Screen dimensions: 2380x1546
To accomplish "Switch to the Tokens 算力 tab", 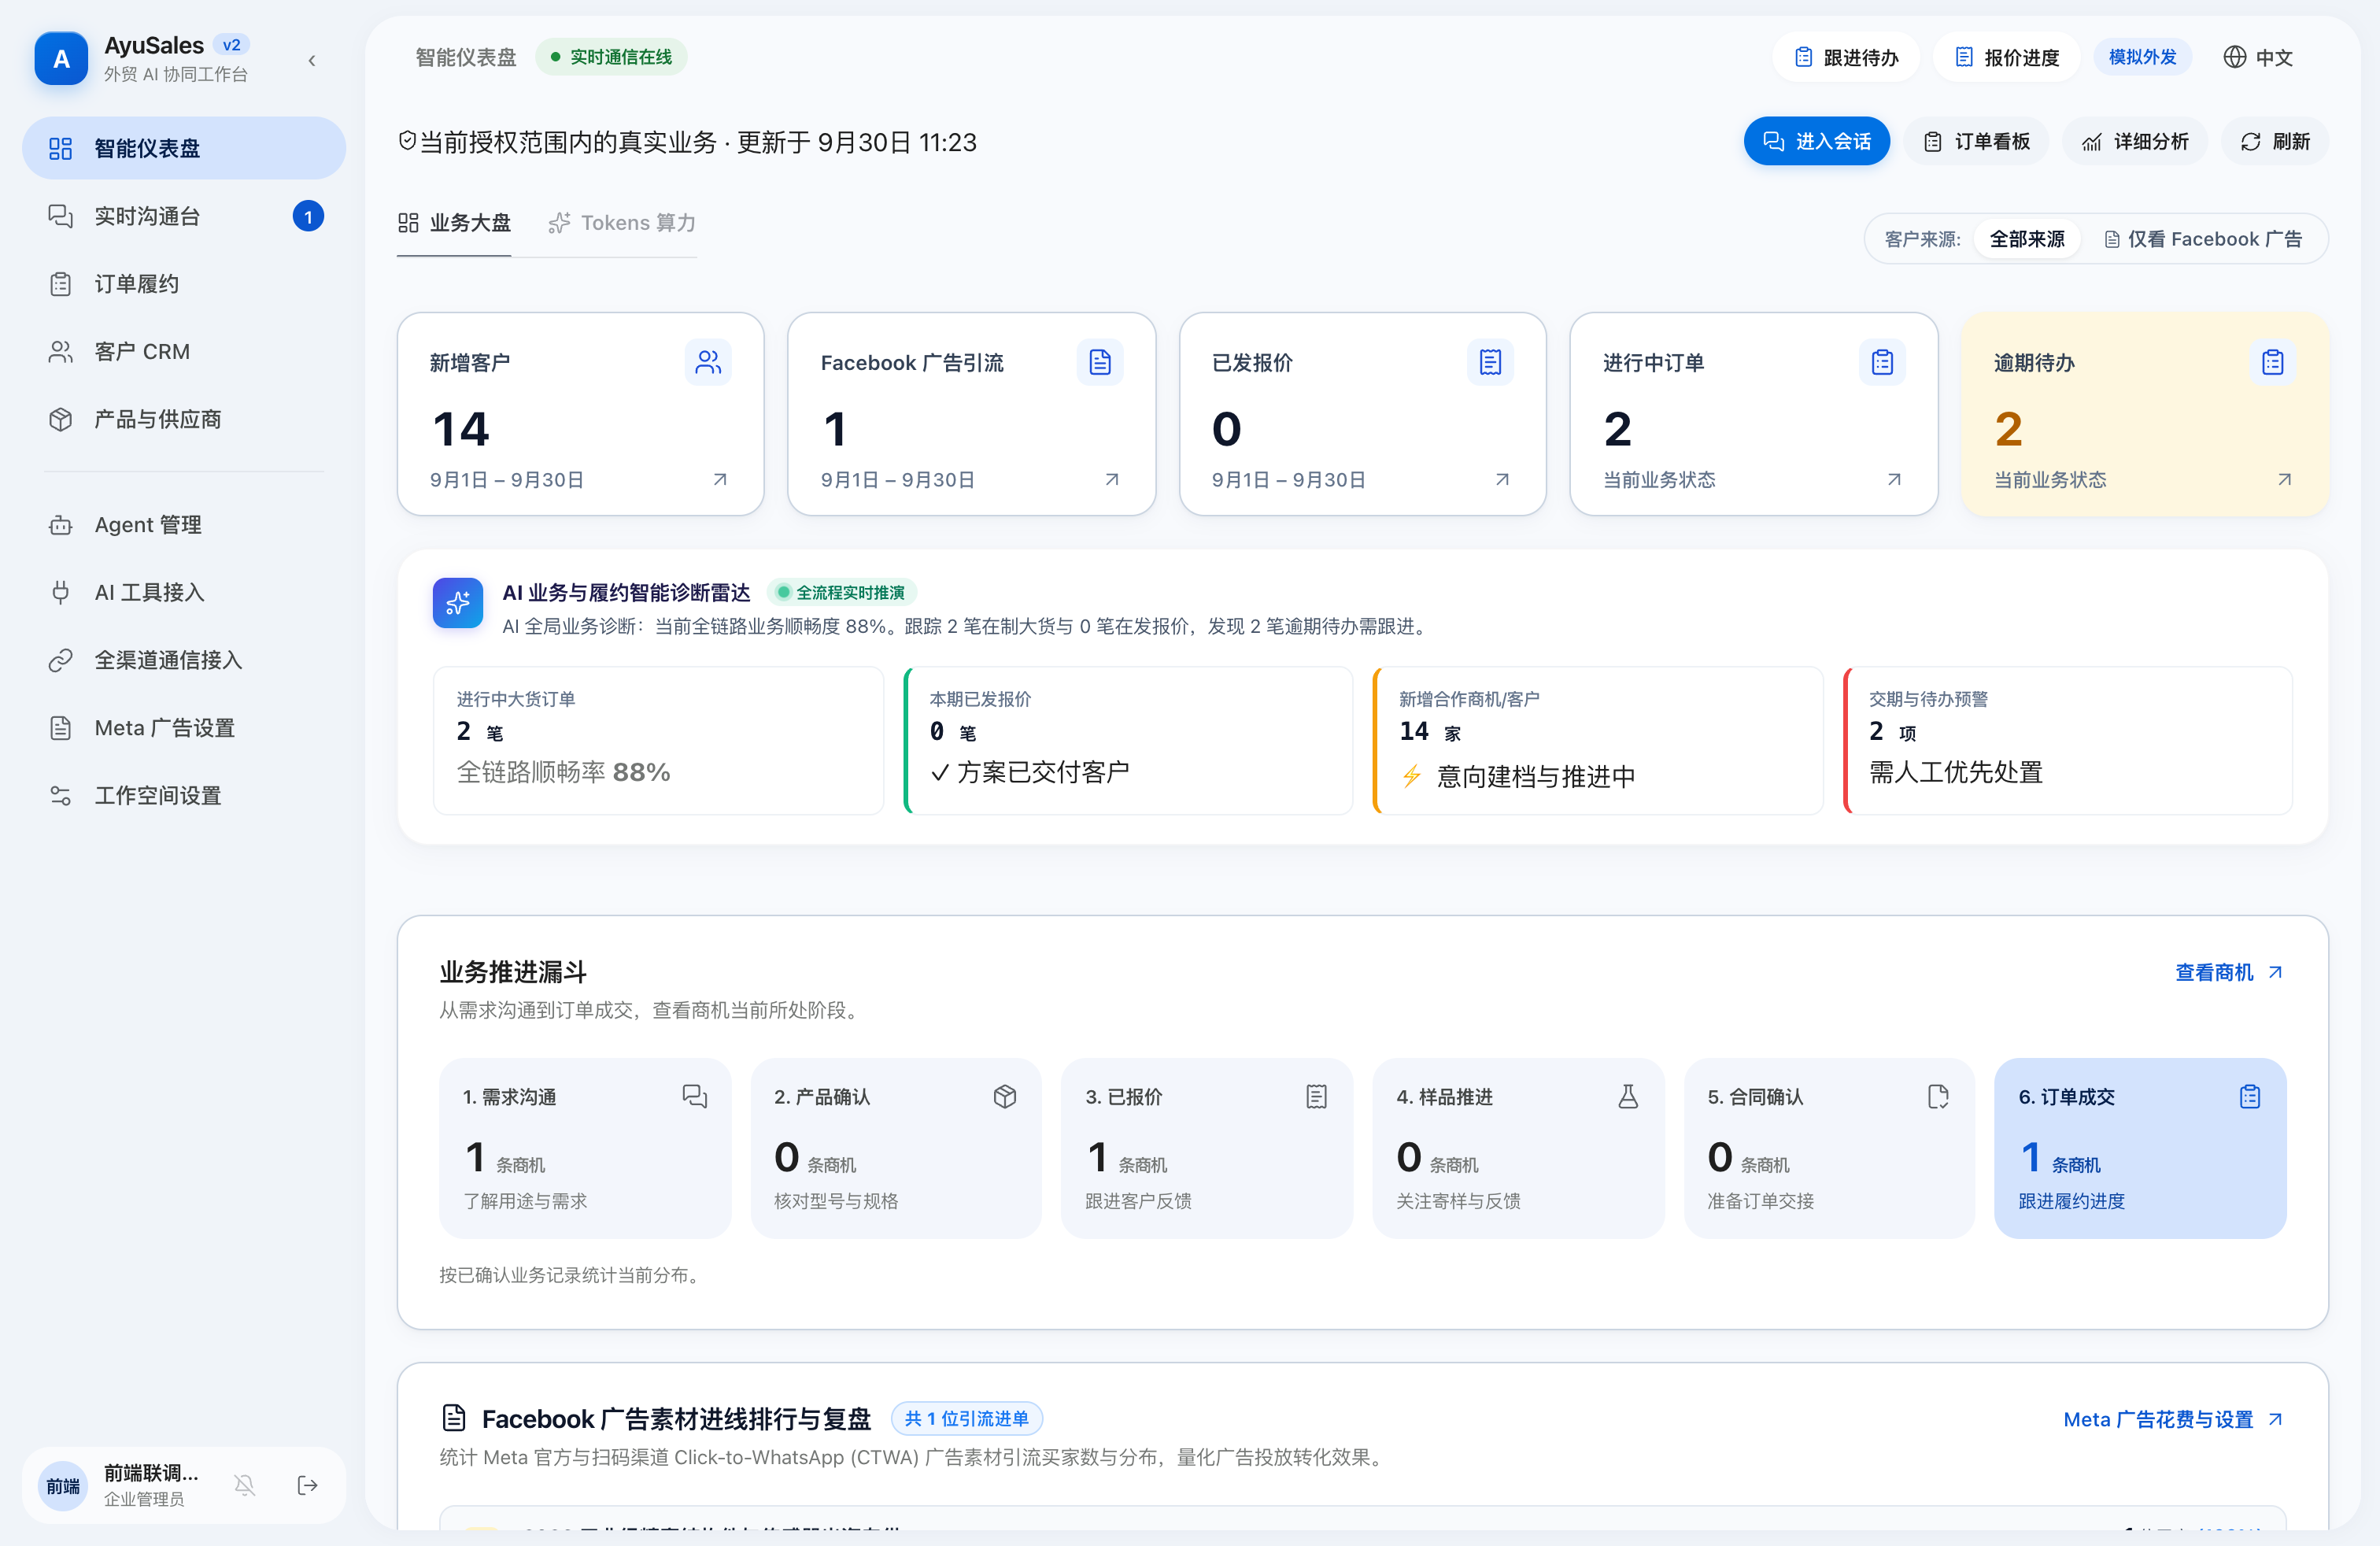I will coord(622,223).
